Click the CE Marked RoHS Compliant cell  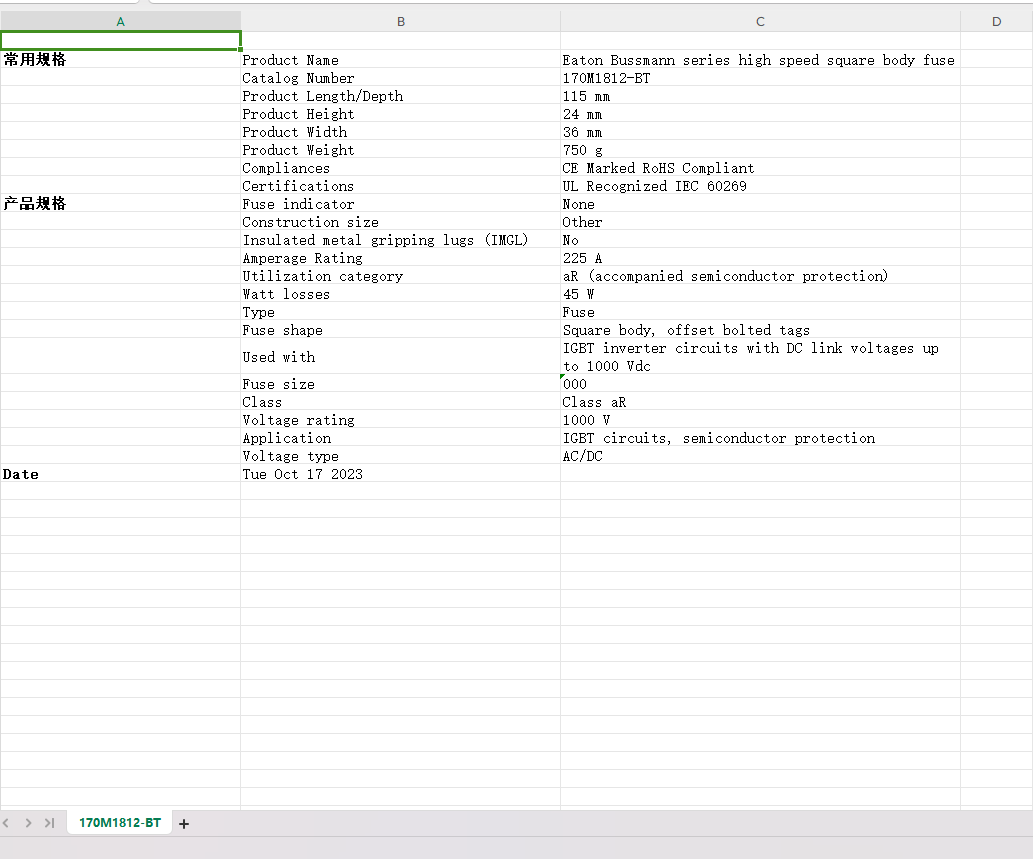coord(760,167)
